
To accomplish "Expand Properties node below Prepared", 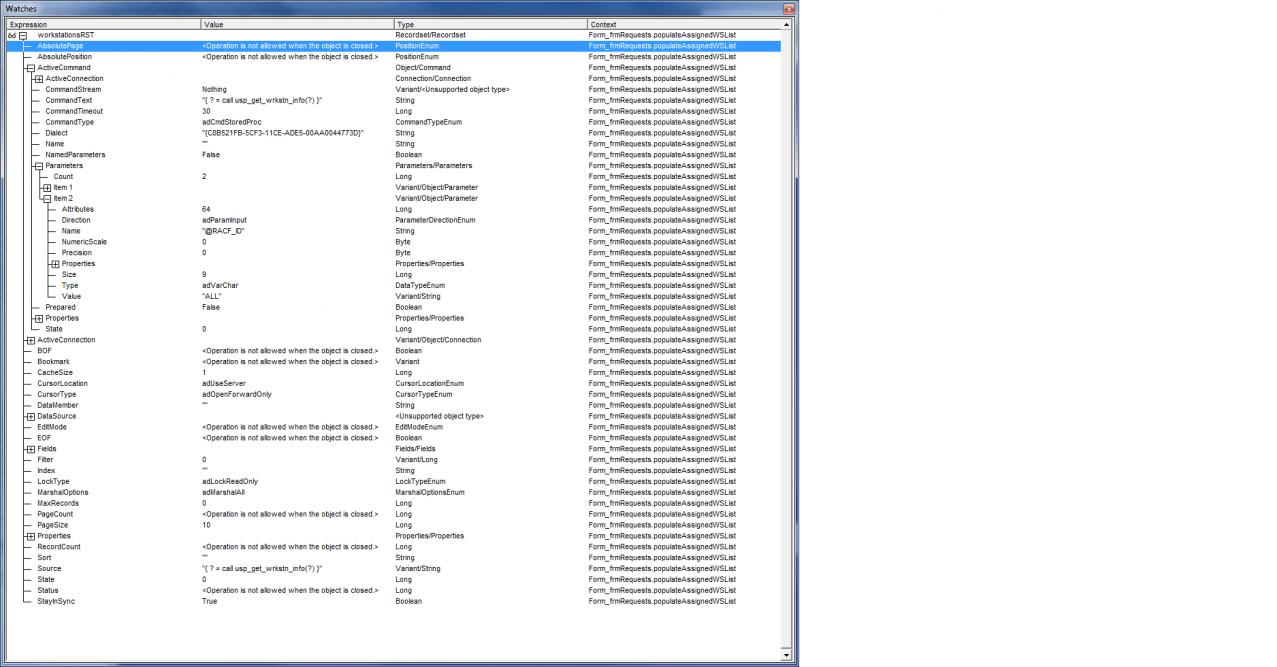I will [x=38, y=318].
